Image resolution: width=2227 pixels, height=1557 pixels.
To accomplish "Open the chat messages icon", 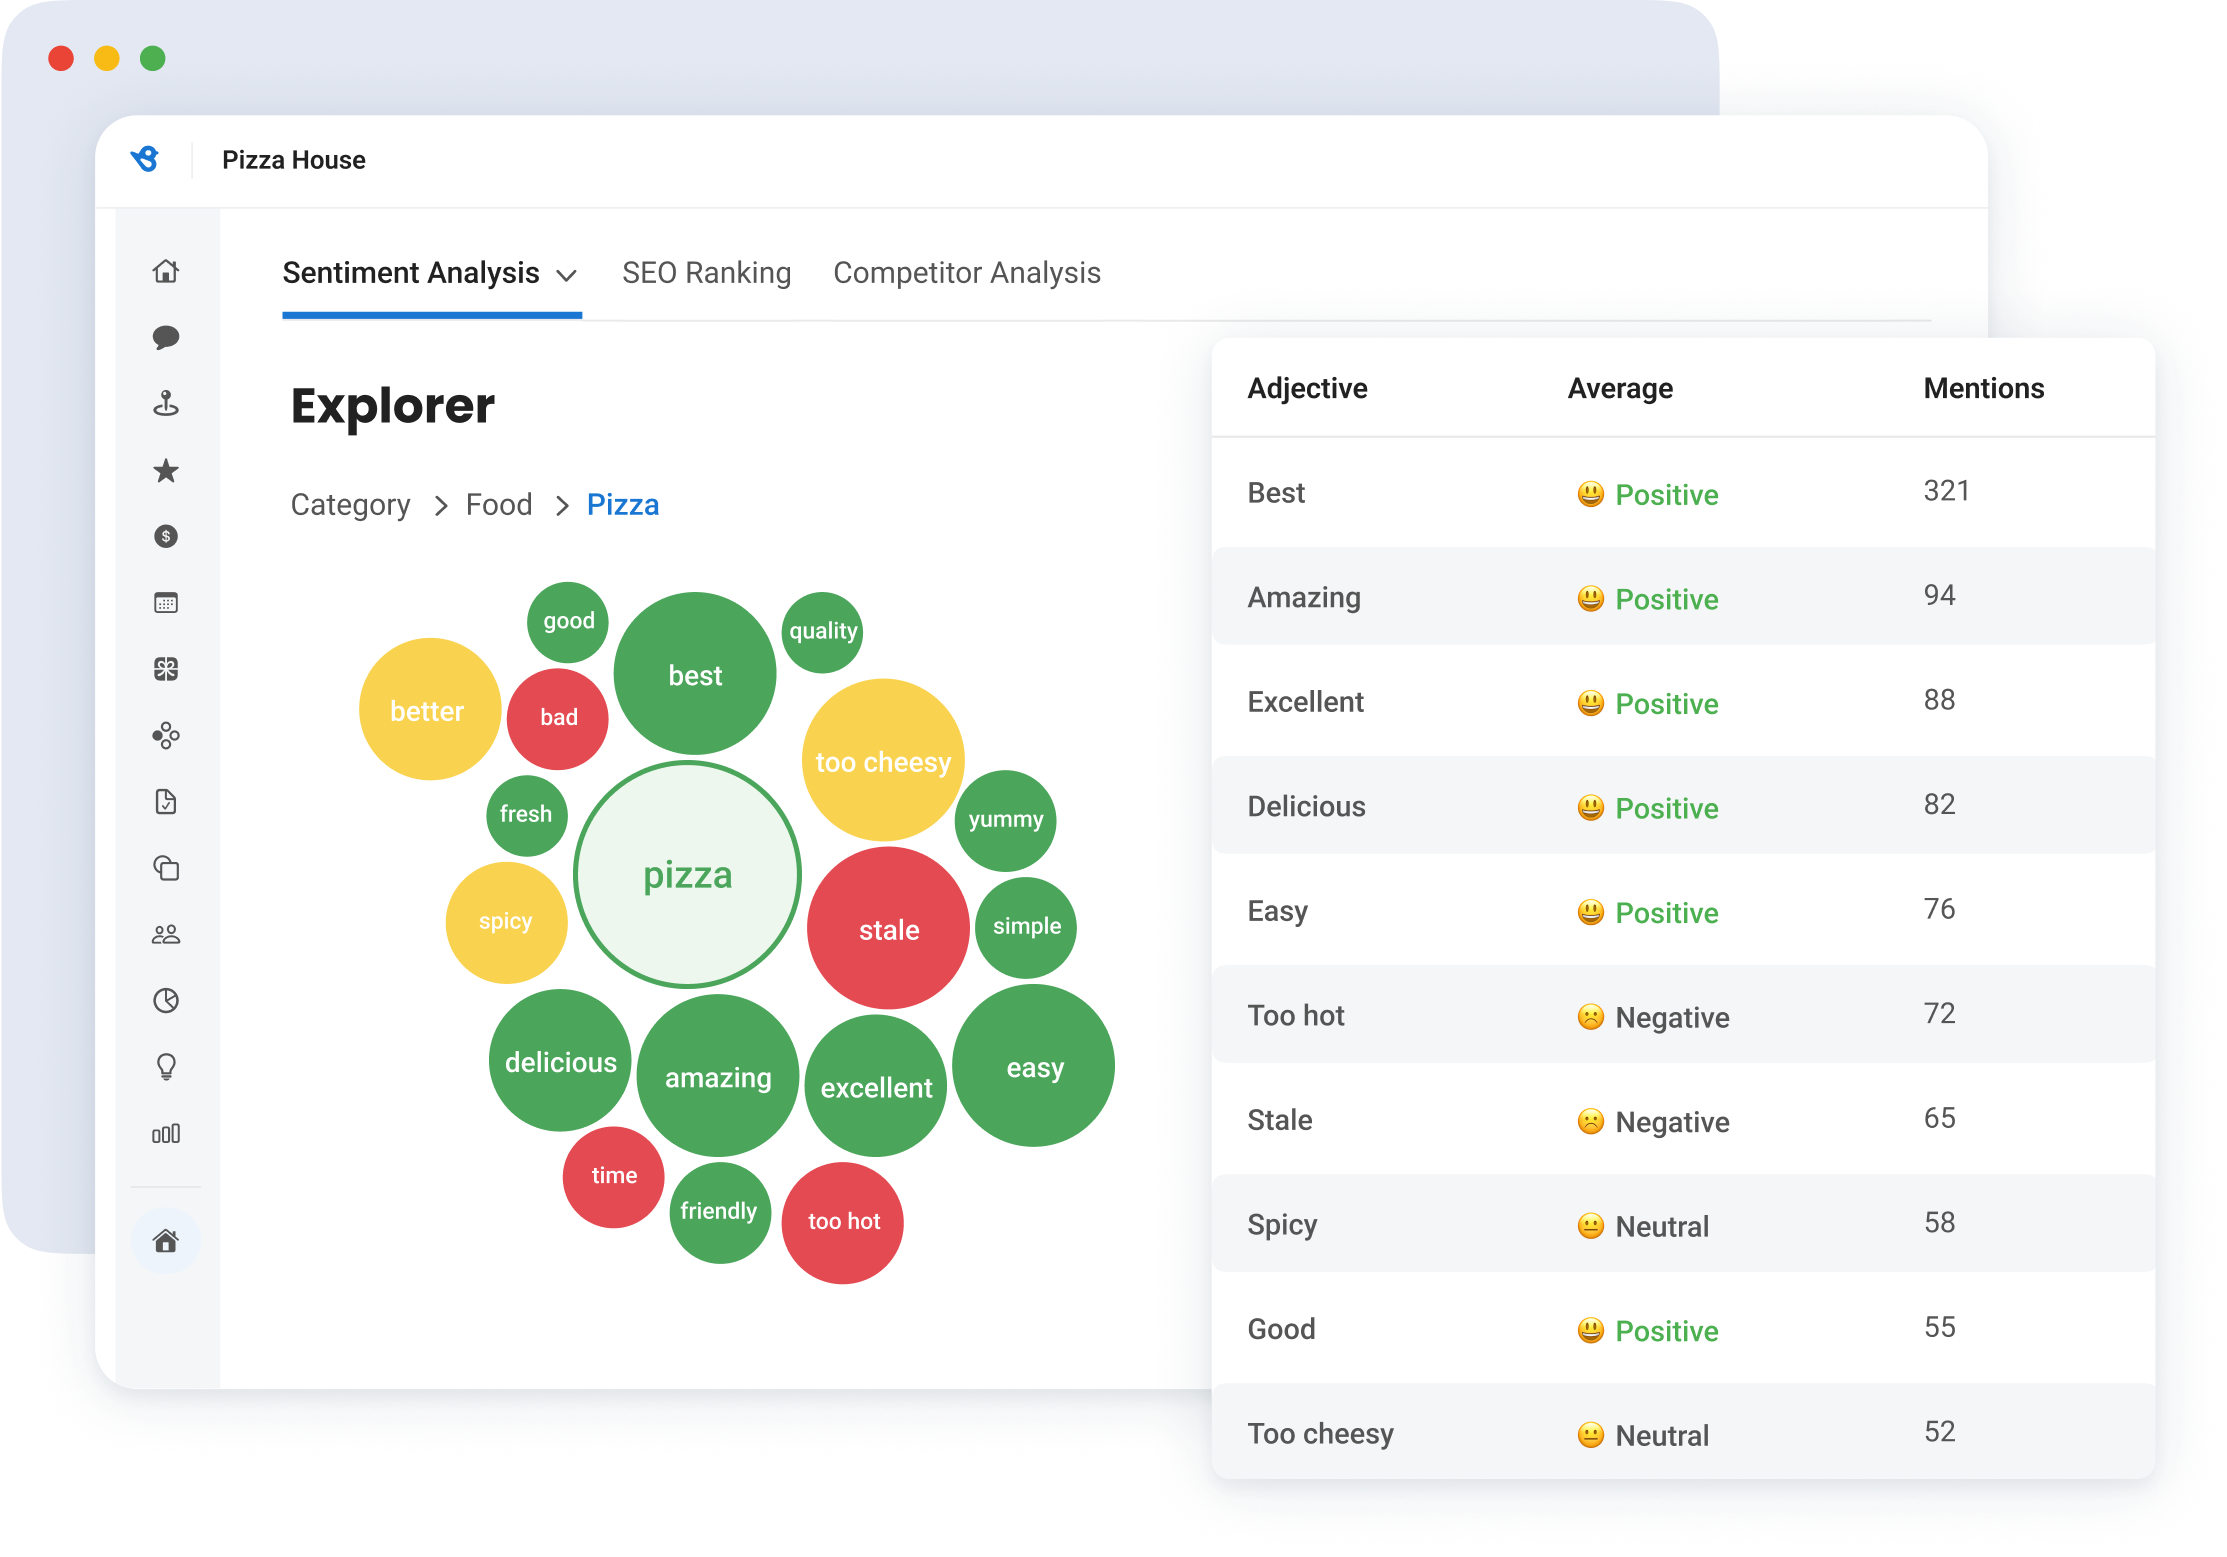I will (x=167, y=337).
